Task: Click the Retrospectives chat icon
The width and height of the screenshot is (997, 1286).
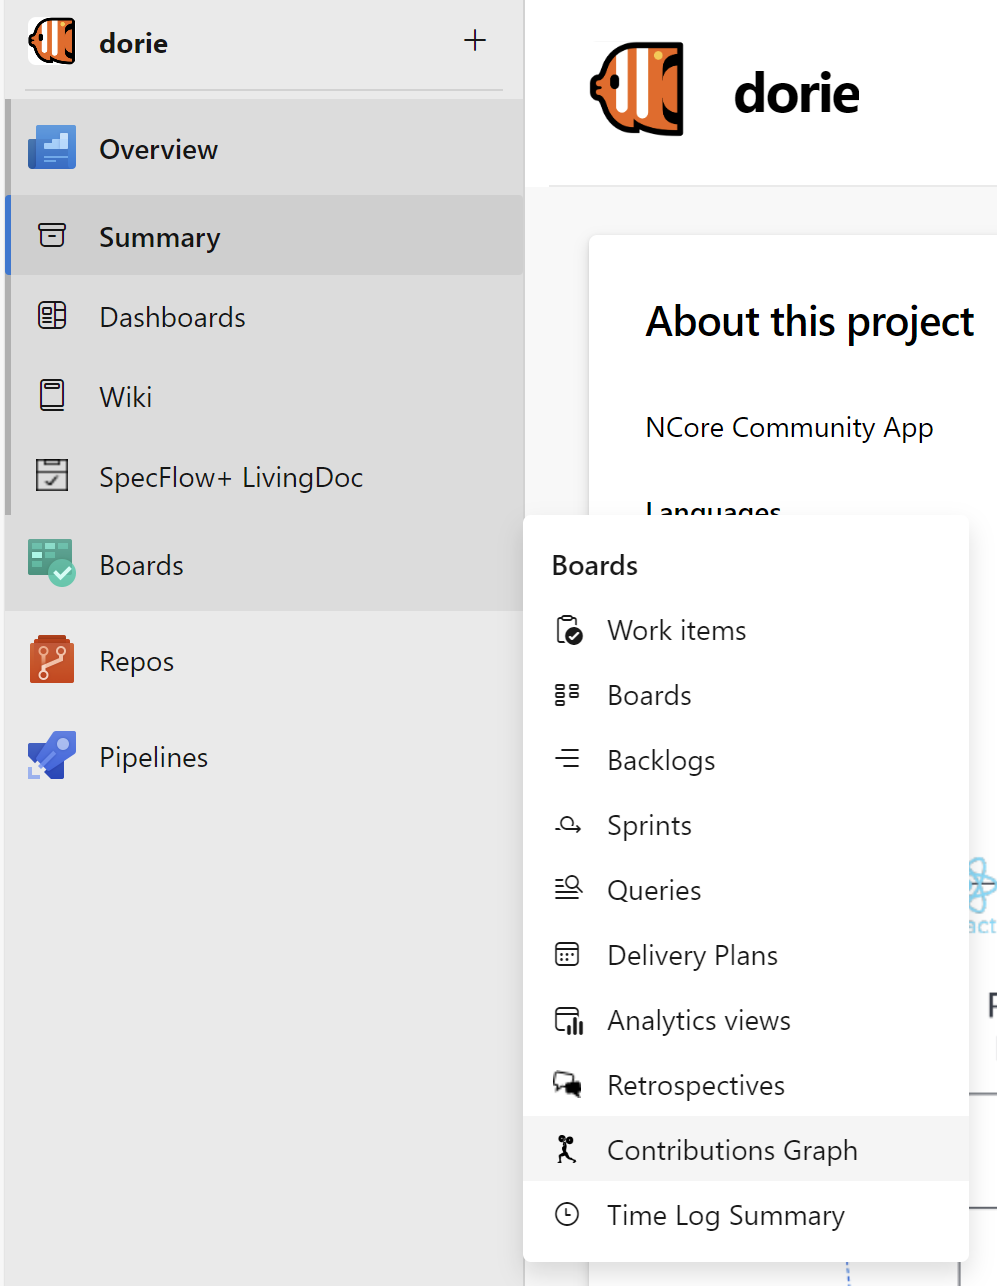Action: (567, 1084)
